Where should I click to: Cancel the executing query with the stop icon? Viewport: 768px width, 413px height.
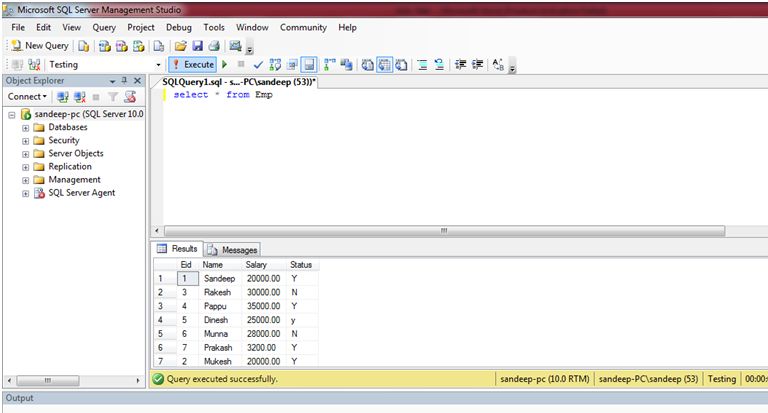(241, 64)
